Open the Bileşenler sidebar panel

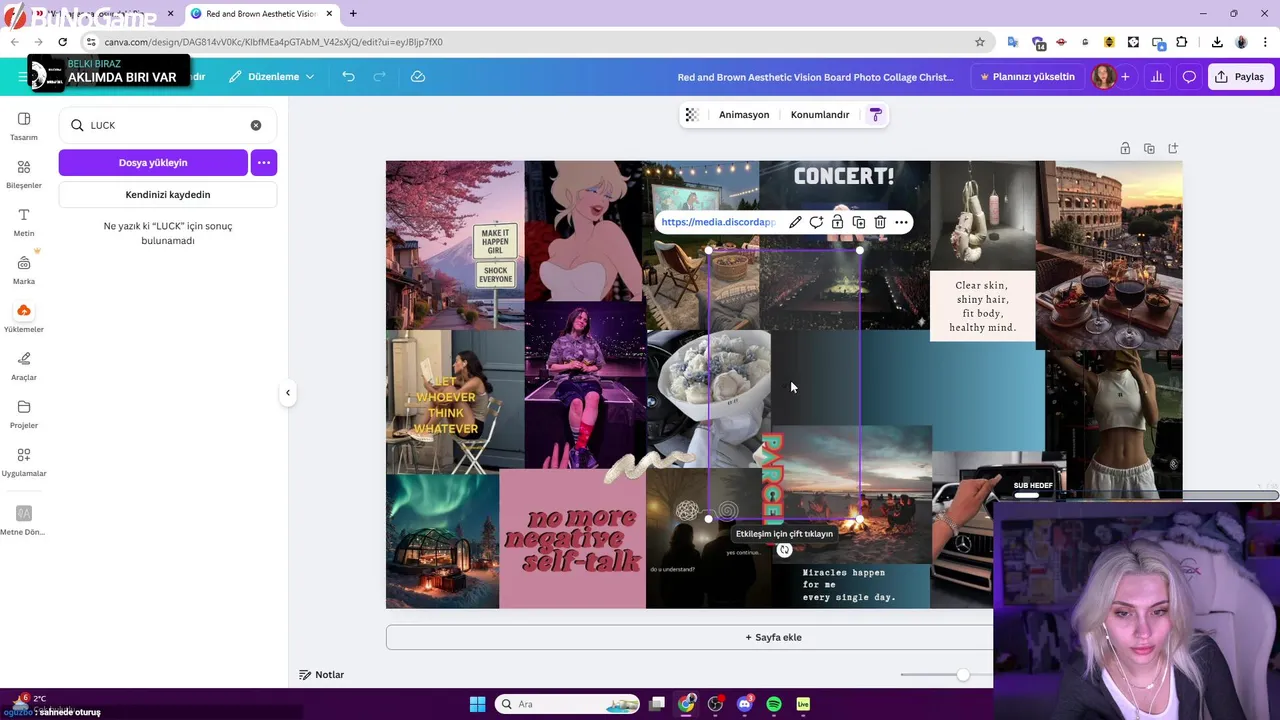24,173
